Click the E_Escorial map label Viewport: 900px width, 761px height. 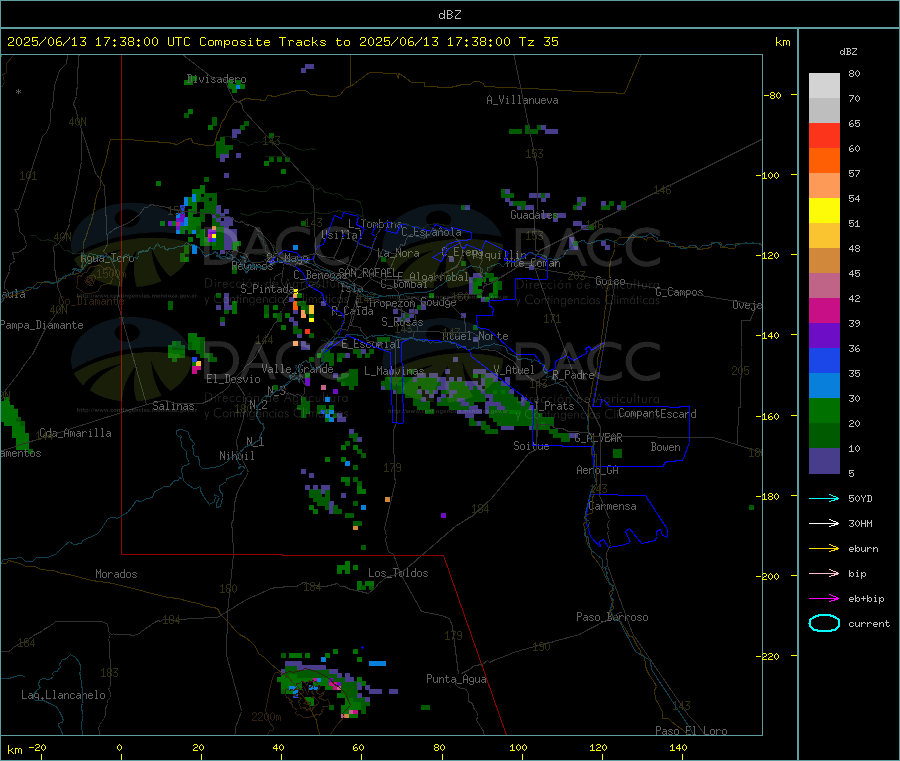click(370, 344)
